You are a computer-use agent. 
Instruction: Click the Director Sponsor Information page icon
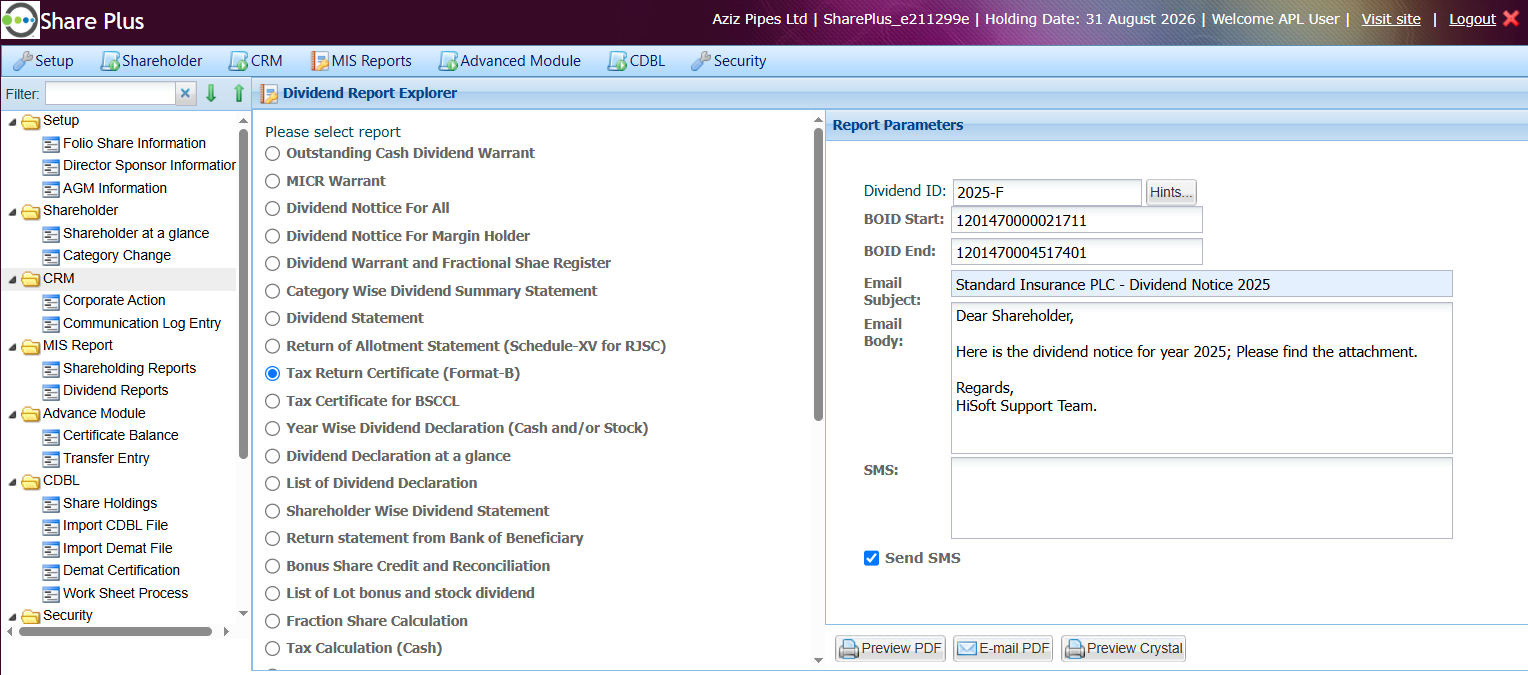point(51,166)
